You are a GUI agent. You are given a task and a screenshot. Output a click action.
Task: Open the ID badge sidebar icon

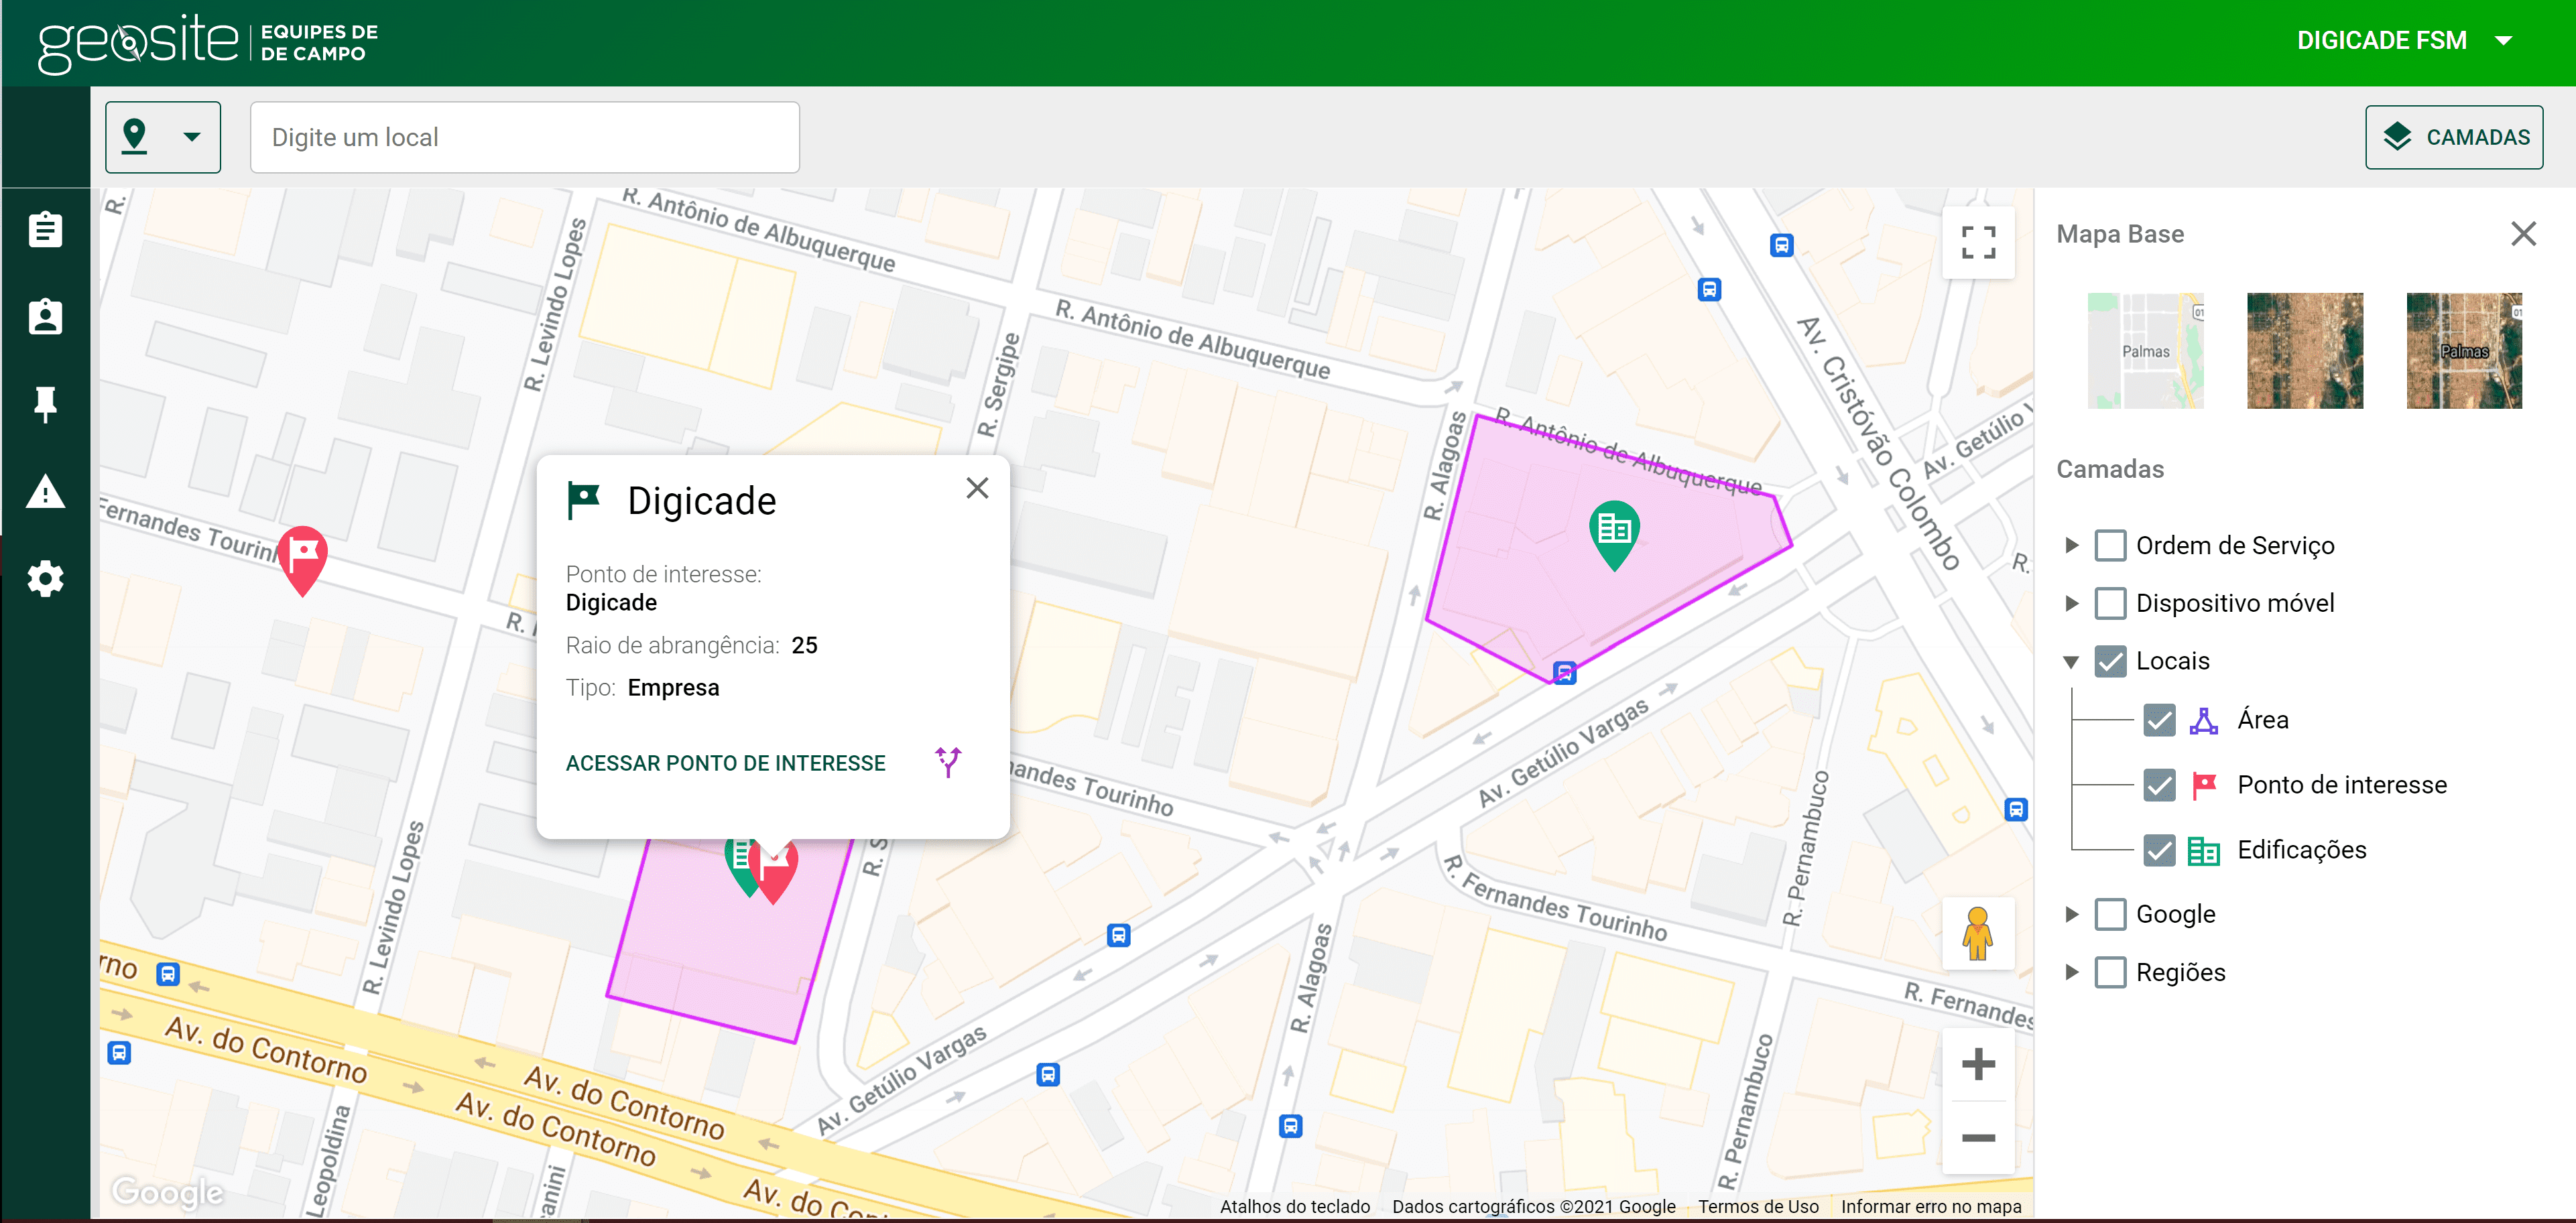tap(45, 317)
